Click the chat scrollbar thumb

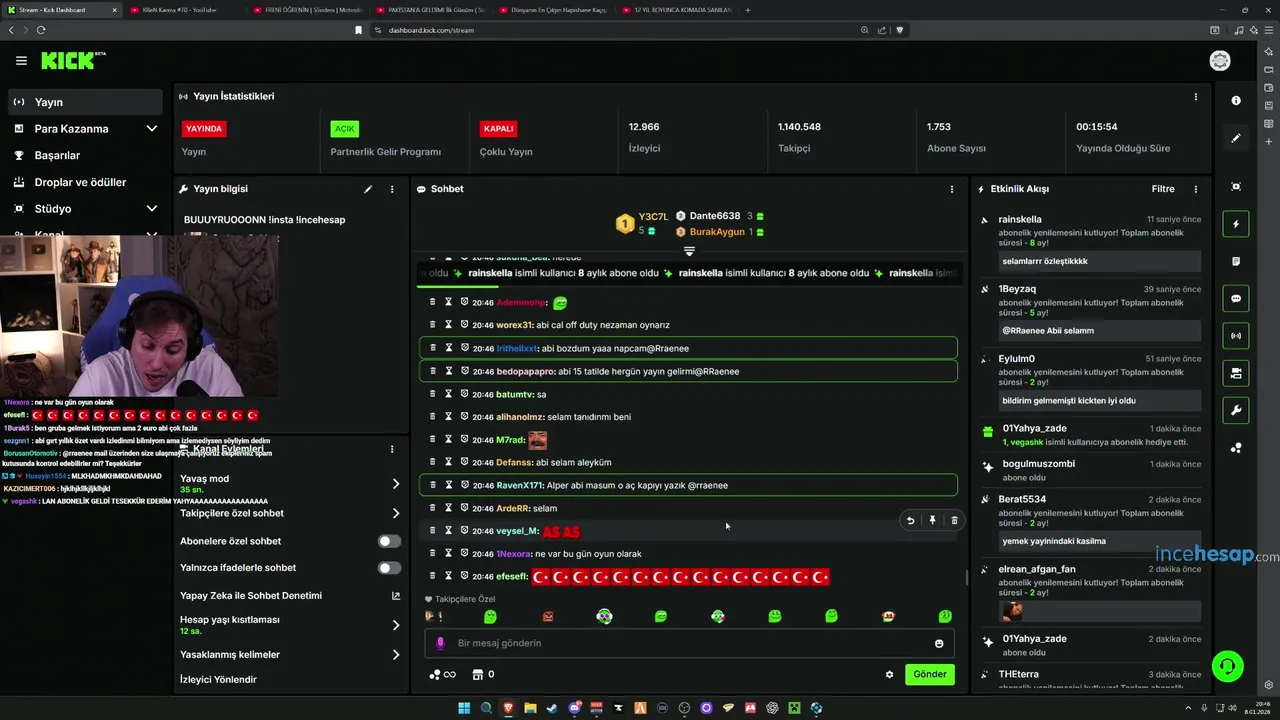pos(966,577)
